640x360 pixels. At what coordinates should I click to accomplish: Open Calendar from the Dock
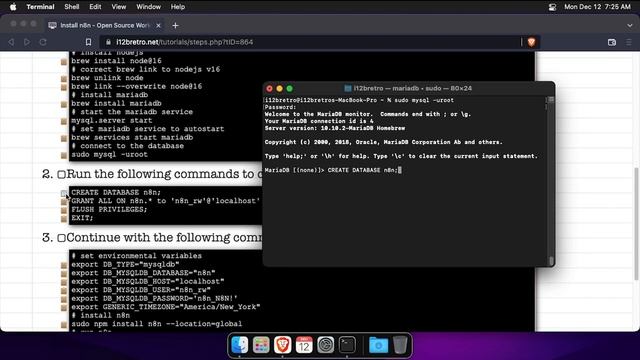tap(304, 345)
